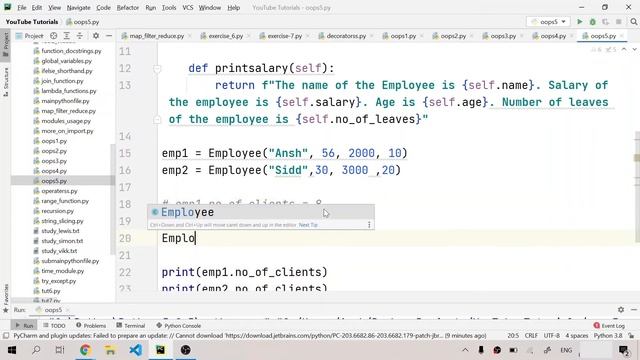Viewport: 640px width, 360px height.
Task: Open the Code menu
Action: click(x=103, y=8)
